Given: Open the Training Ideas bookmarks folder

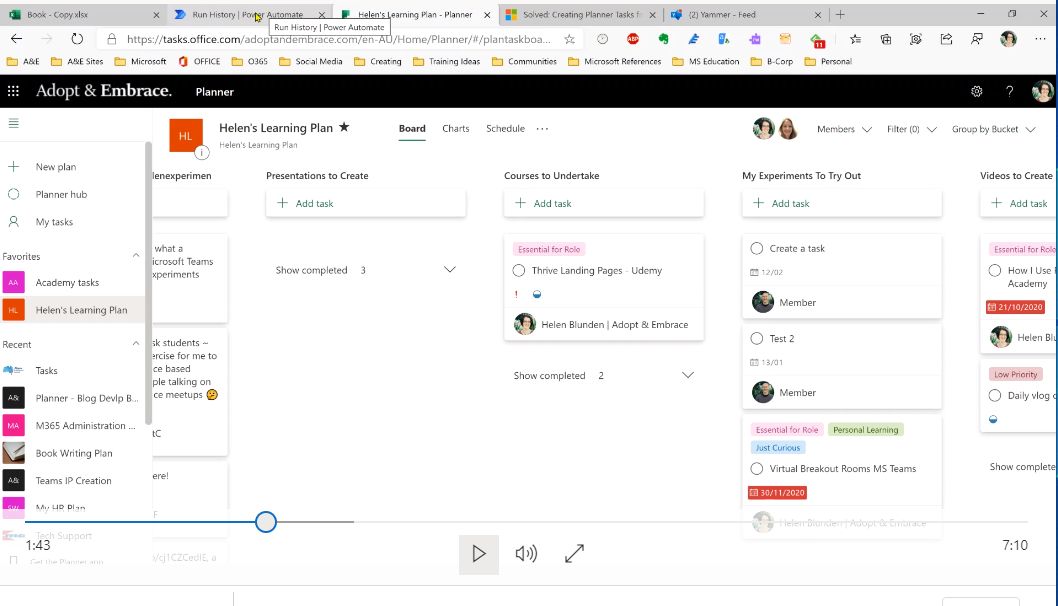Looking at the screenshot, I should (x=447, y=61).
